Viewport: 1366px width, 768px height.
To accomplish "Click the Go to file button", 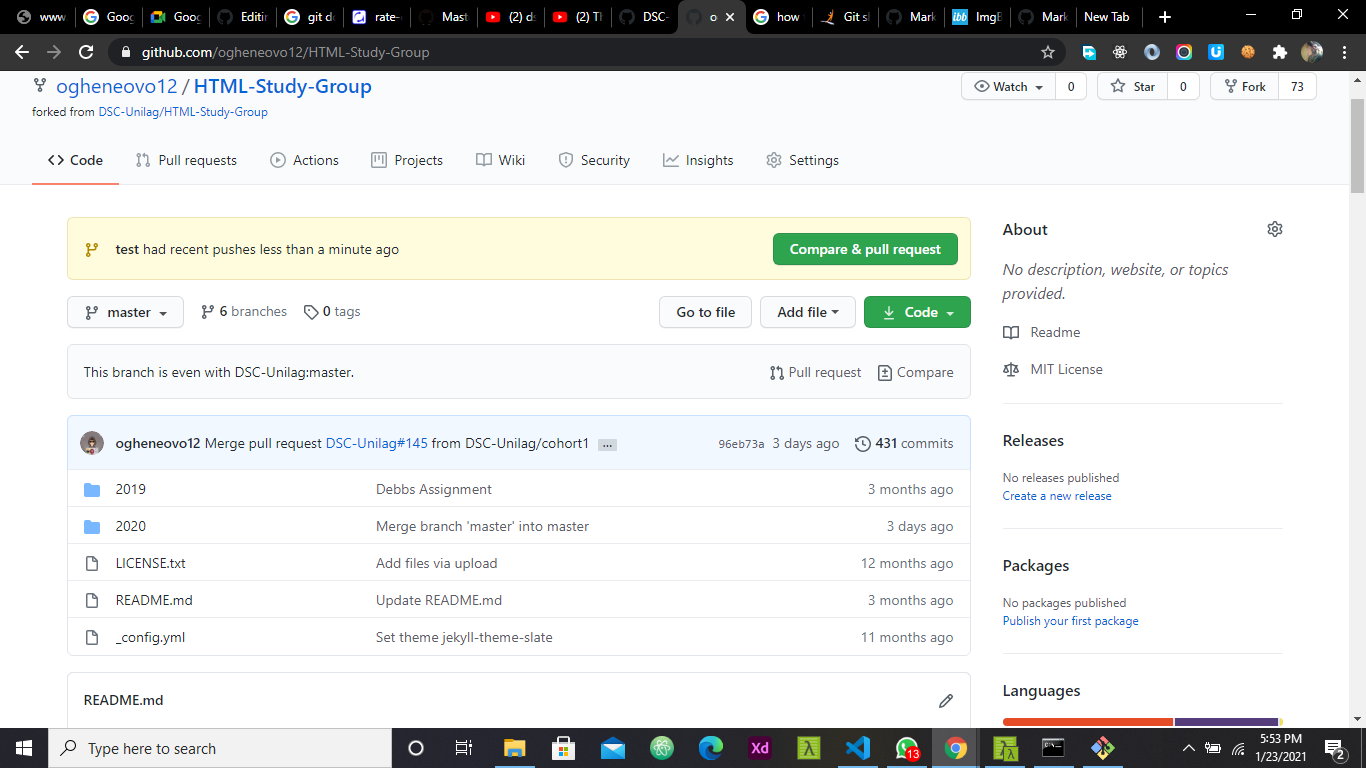I will coord(705,312).
